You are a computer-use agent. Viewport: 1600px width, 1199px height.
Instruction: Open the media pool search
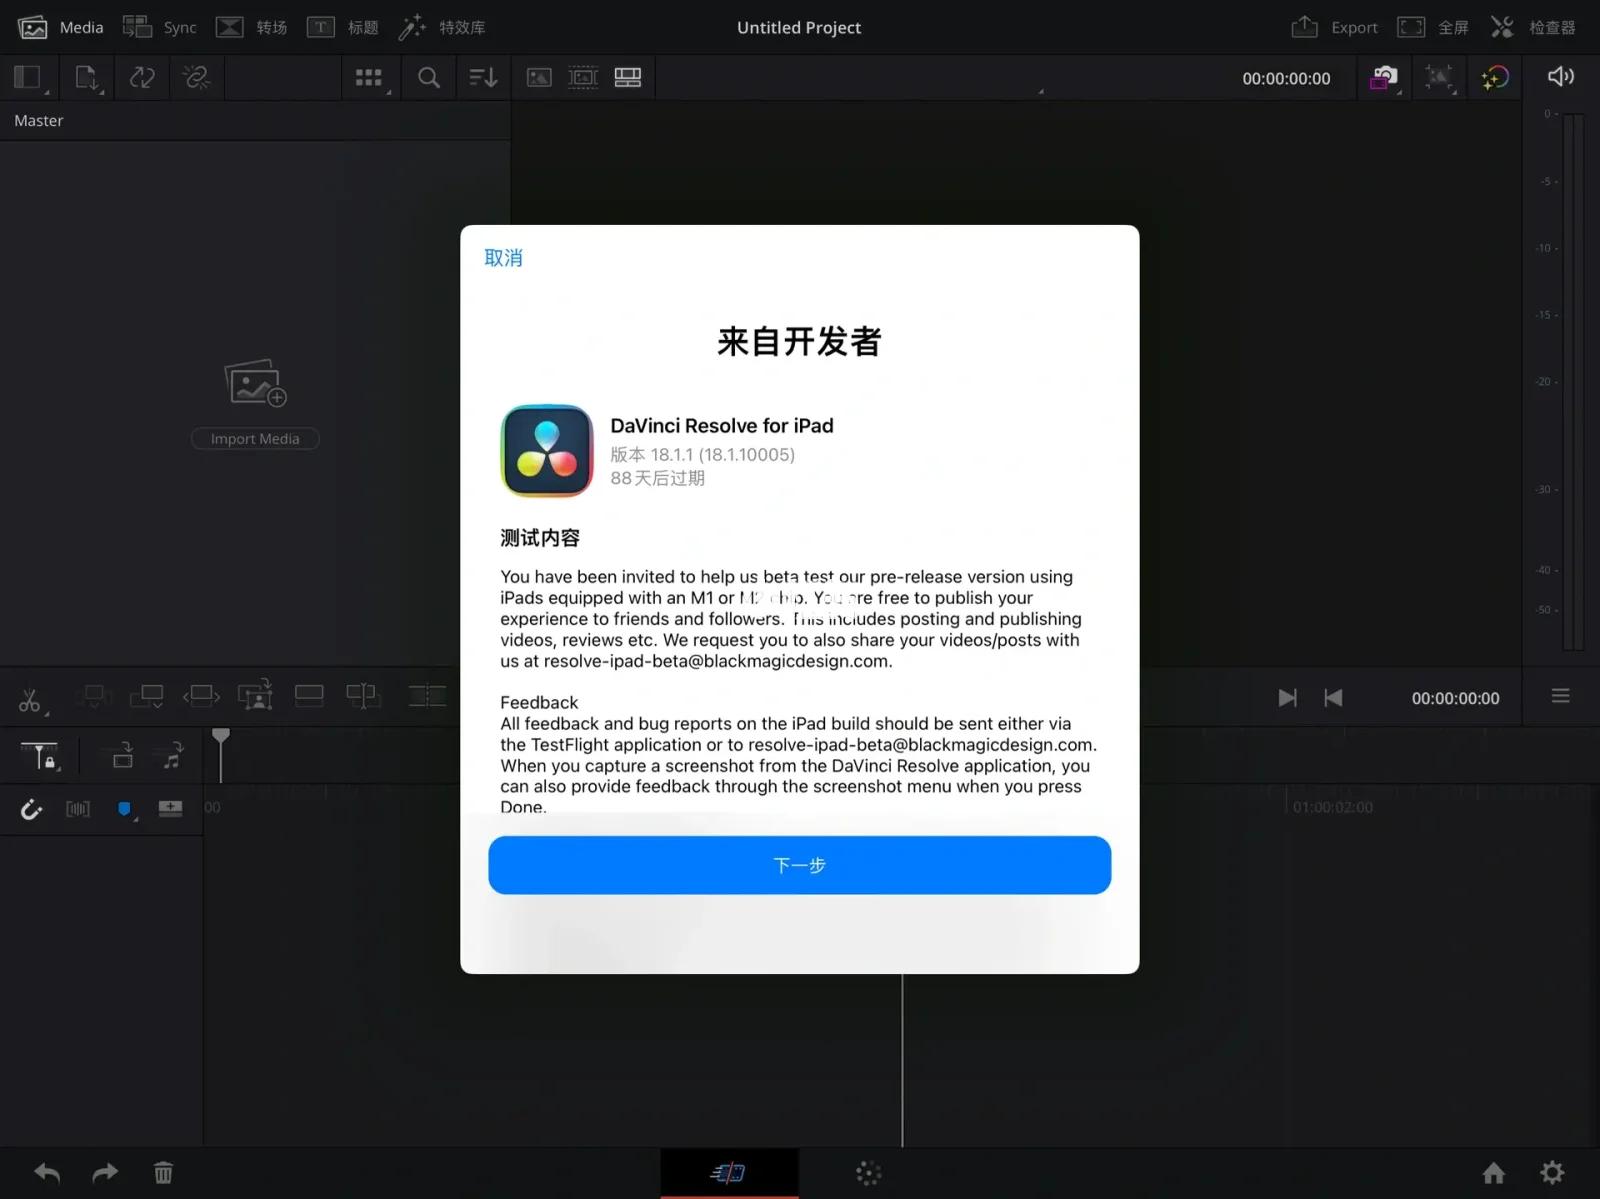(x=428, y=77)
